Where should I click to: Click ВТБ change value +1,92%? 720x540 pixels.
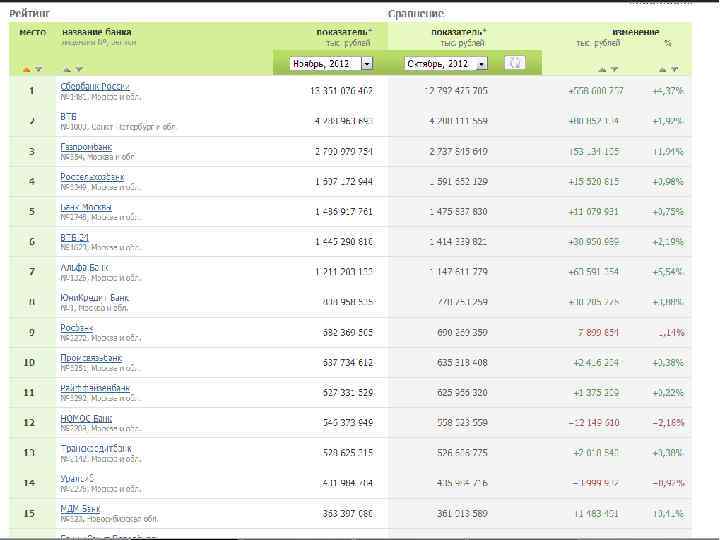(668, 121)
